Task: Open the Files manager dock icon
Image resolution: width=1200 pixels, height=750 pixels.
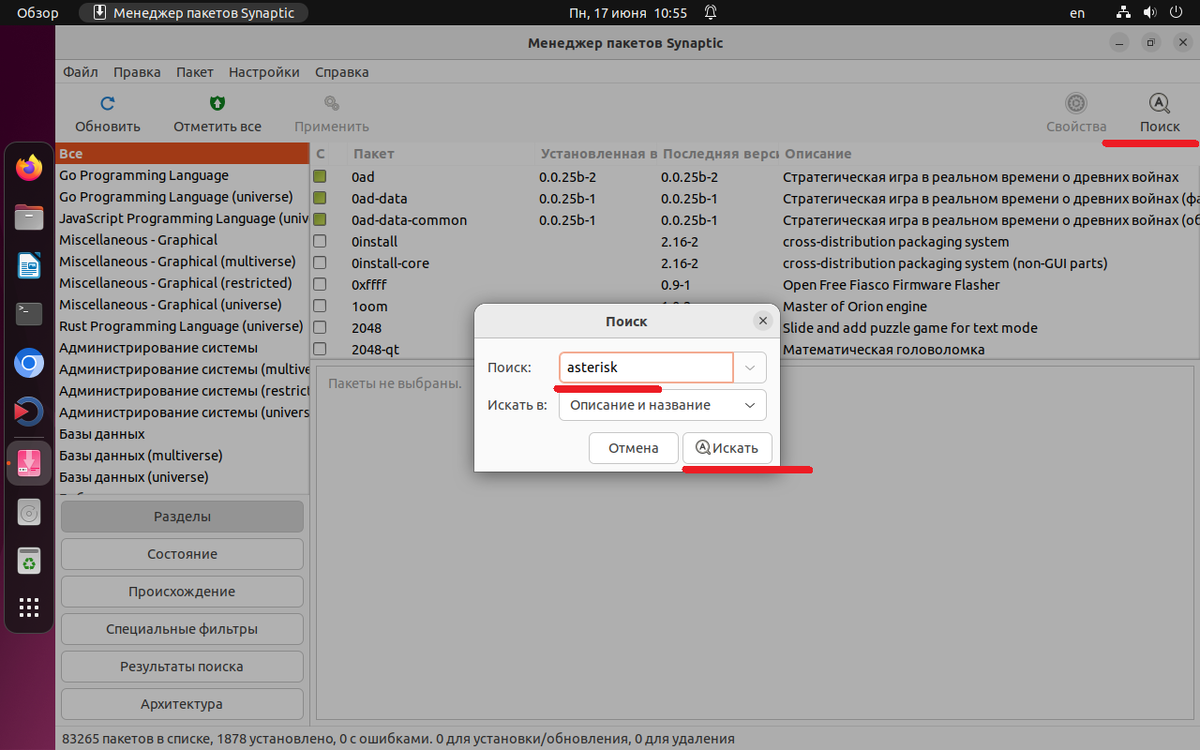Action: tap(29, 216)
